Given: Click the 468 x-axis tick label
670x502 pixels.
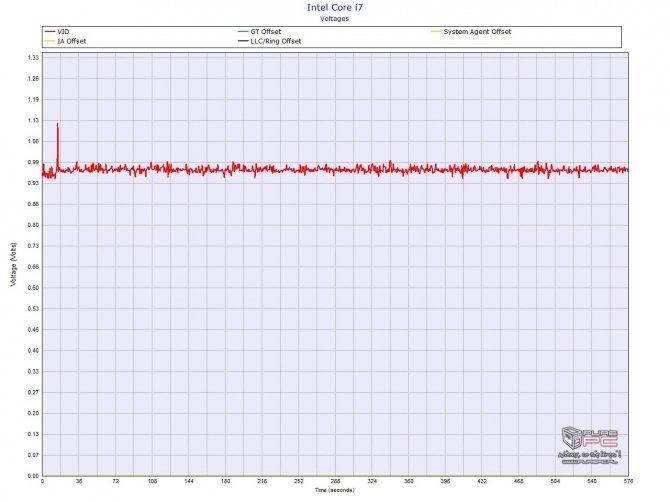Looking at the screenshot, I should click(x=518, y=481).
